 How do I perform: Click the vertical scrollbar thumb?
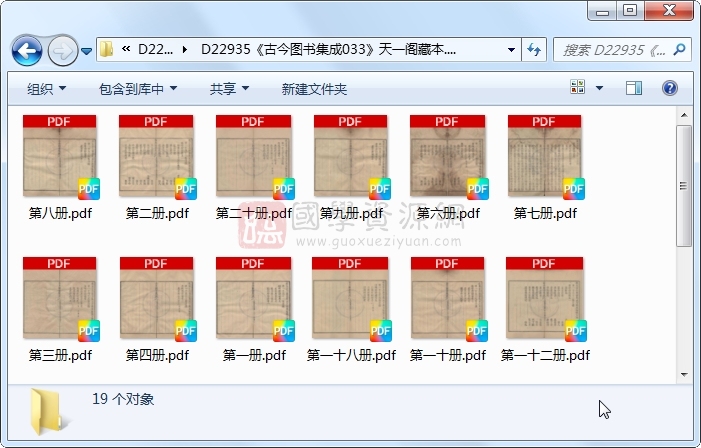pyautogui.click(x=684, y=186)
